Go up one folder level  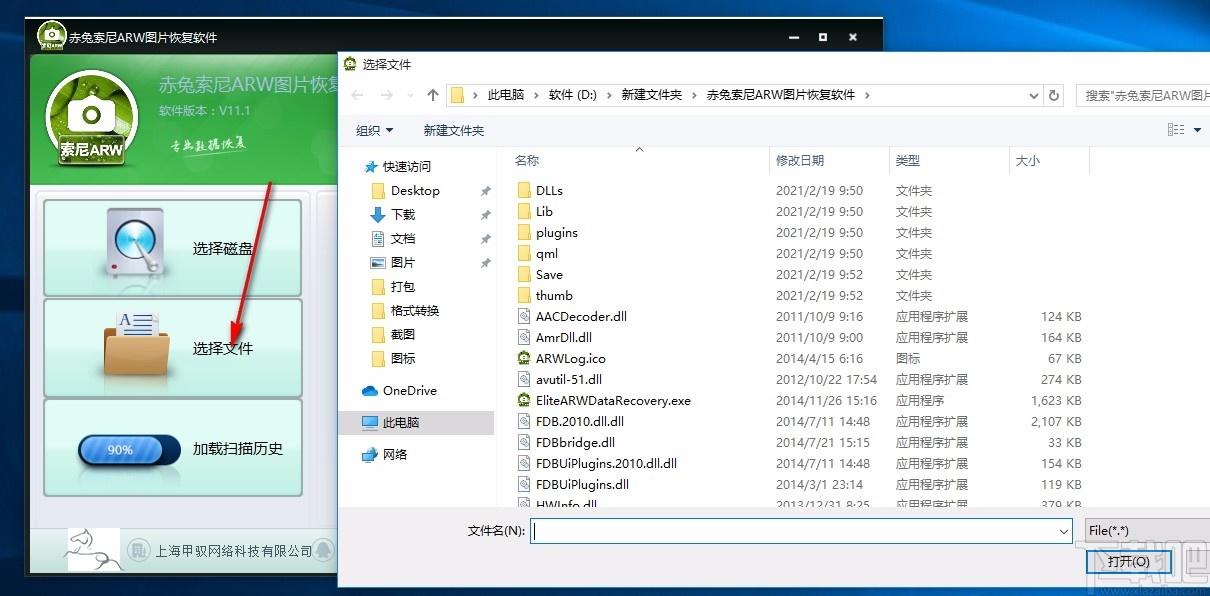432,95
